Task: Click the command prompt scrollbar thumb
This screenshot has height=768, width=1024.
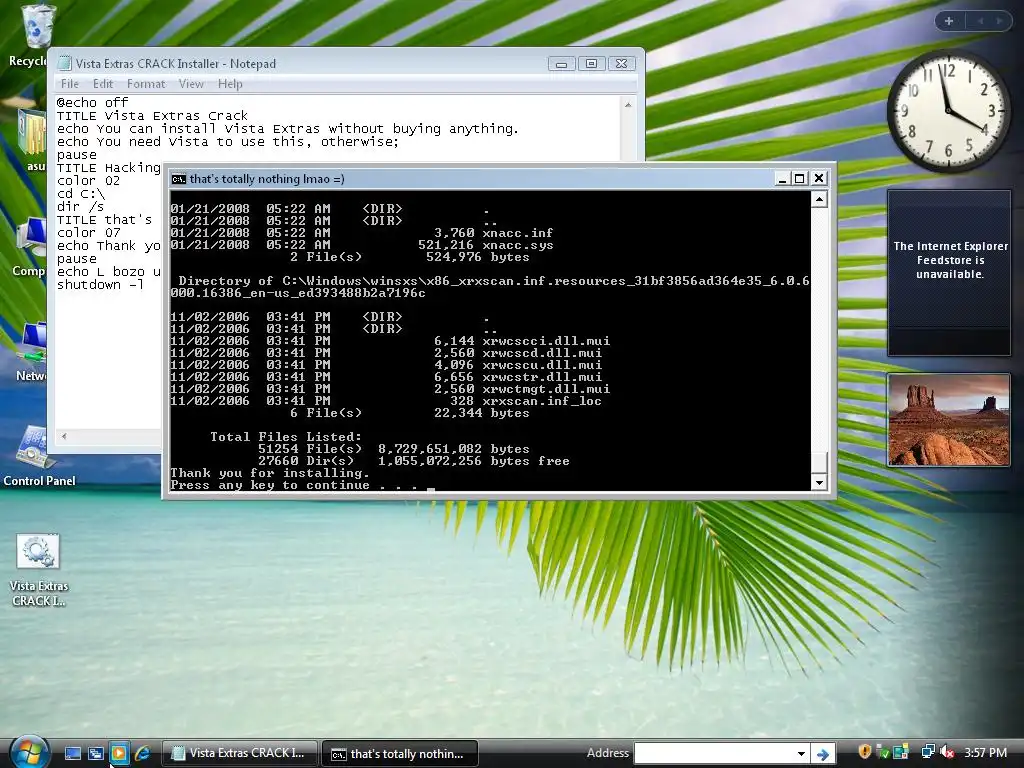Action: tap(819, 463)
